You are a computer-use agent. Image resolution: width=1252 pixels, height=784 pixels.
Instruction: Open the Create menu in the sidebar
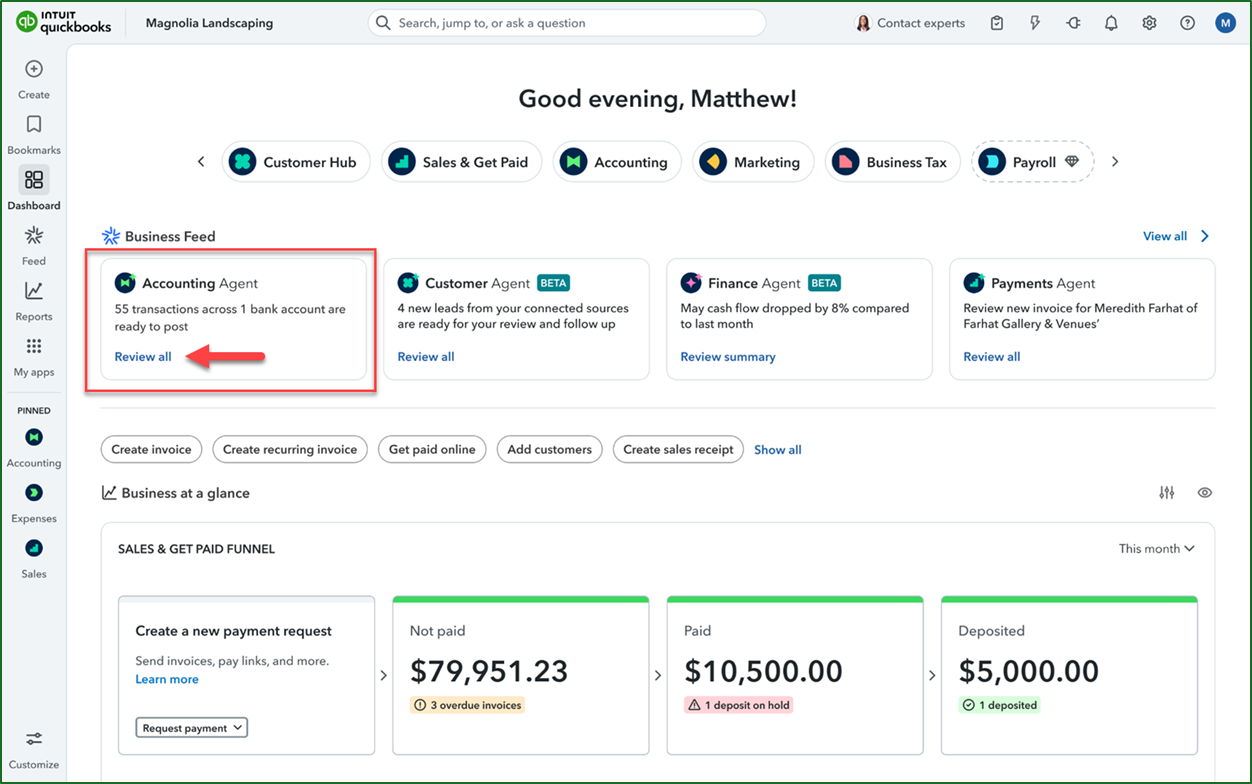click(x=34, y=80)
